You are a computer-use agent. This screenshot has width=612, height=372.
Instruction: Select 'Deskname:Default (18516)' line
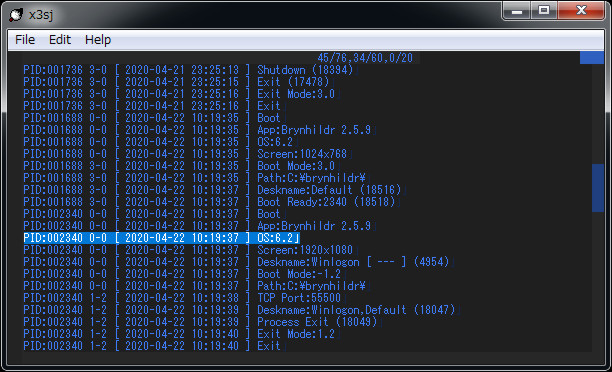pos(212,190)
